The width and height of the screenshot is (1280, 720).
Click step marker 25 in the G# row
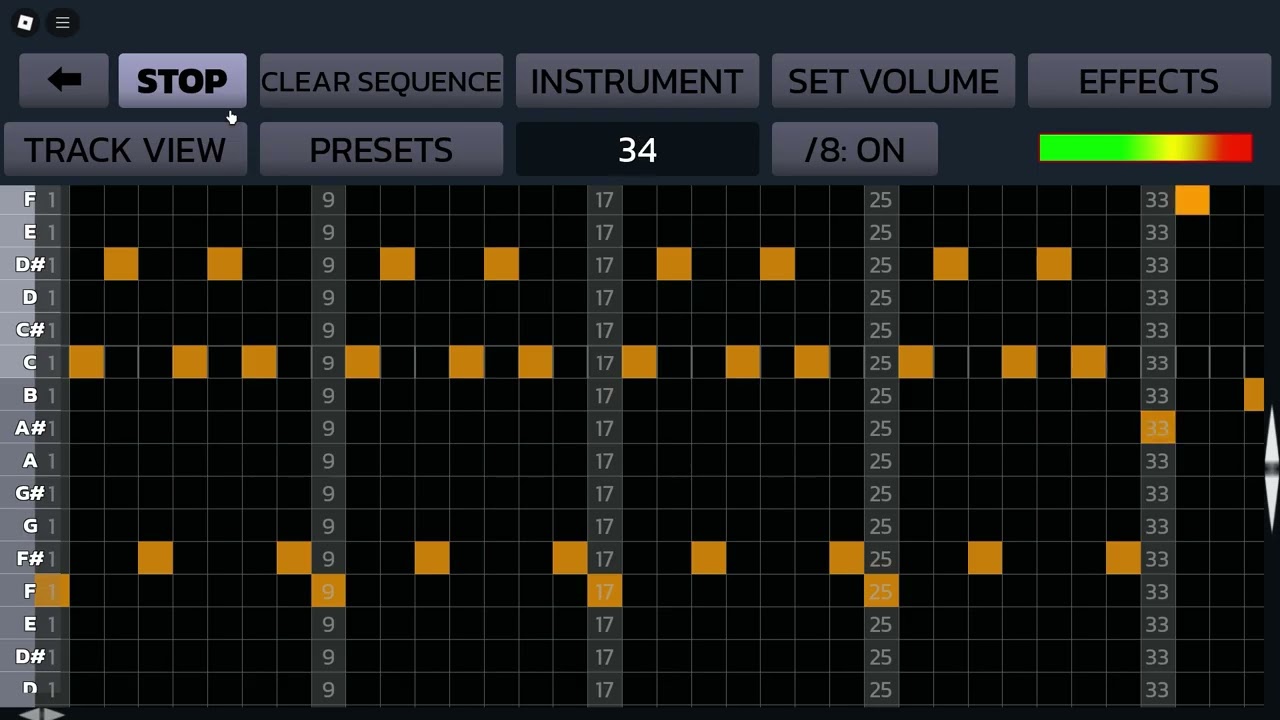pos(880,493)
